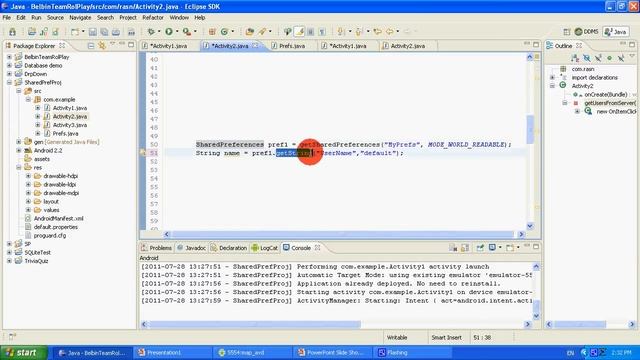
Task: Select the Java perspective button
Action: pos(616,32)
